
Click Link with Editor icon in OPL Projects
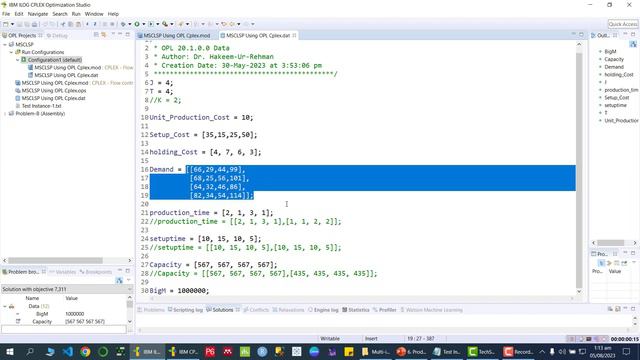tap(104, 35)
